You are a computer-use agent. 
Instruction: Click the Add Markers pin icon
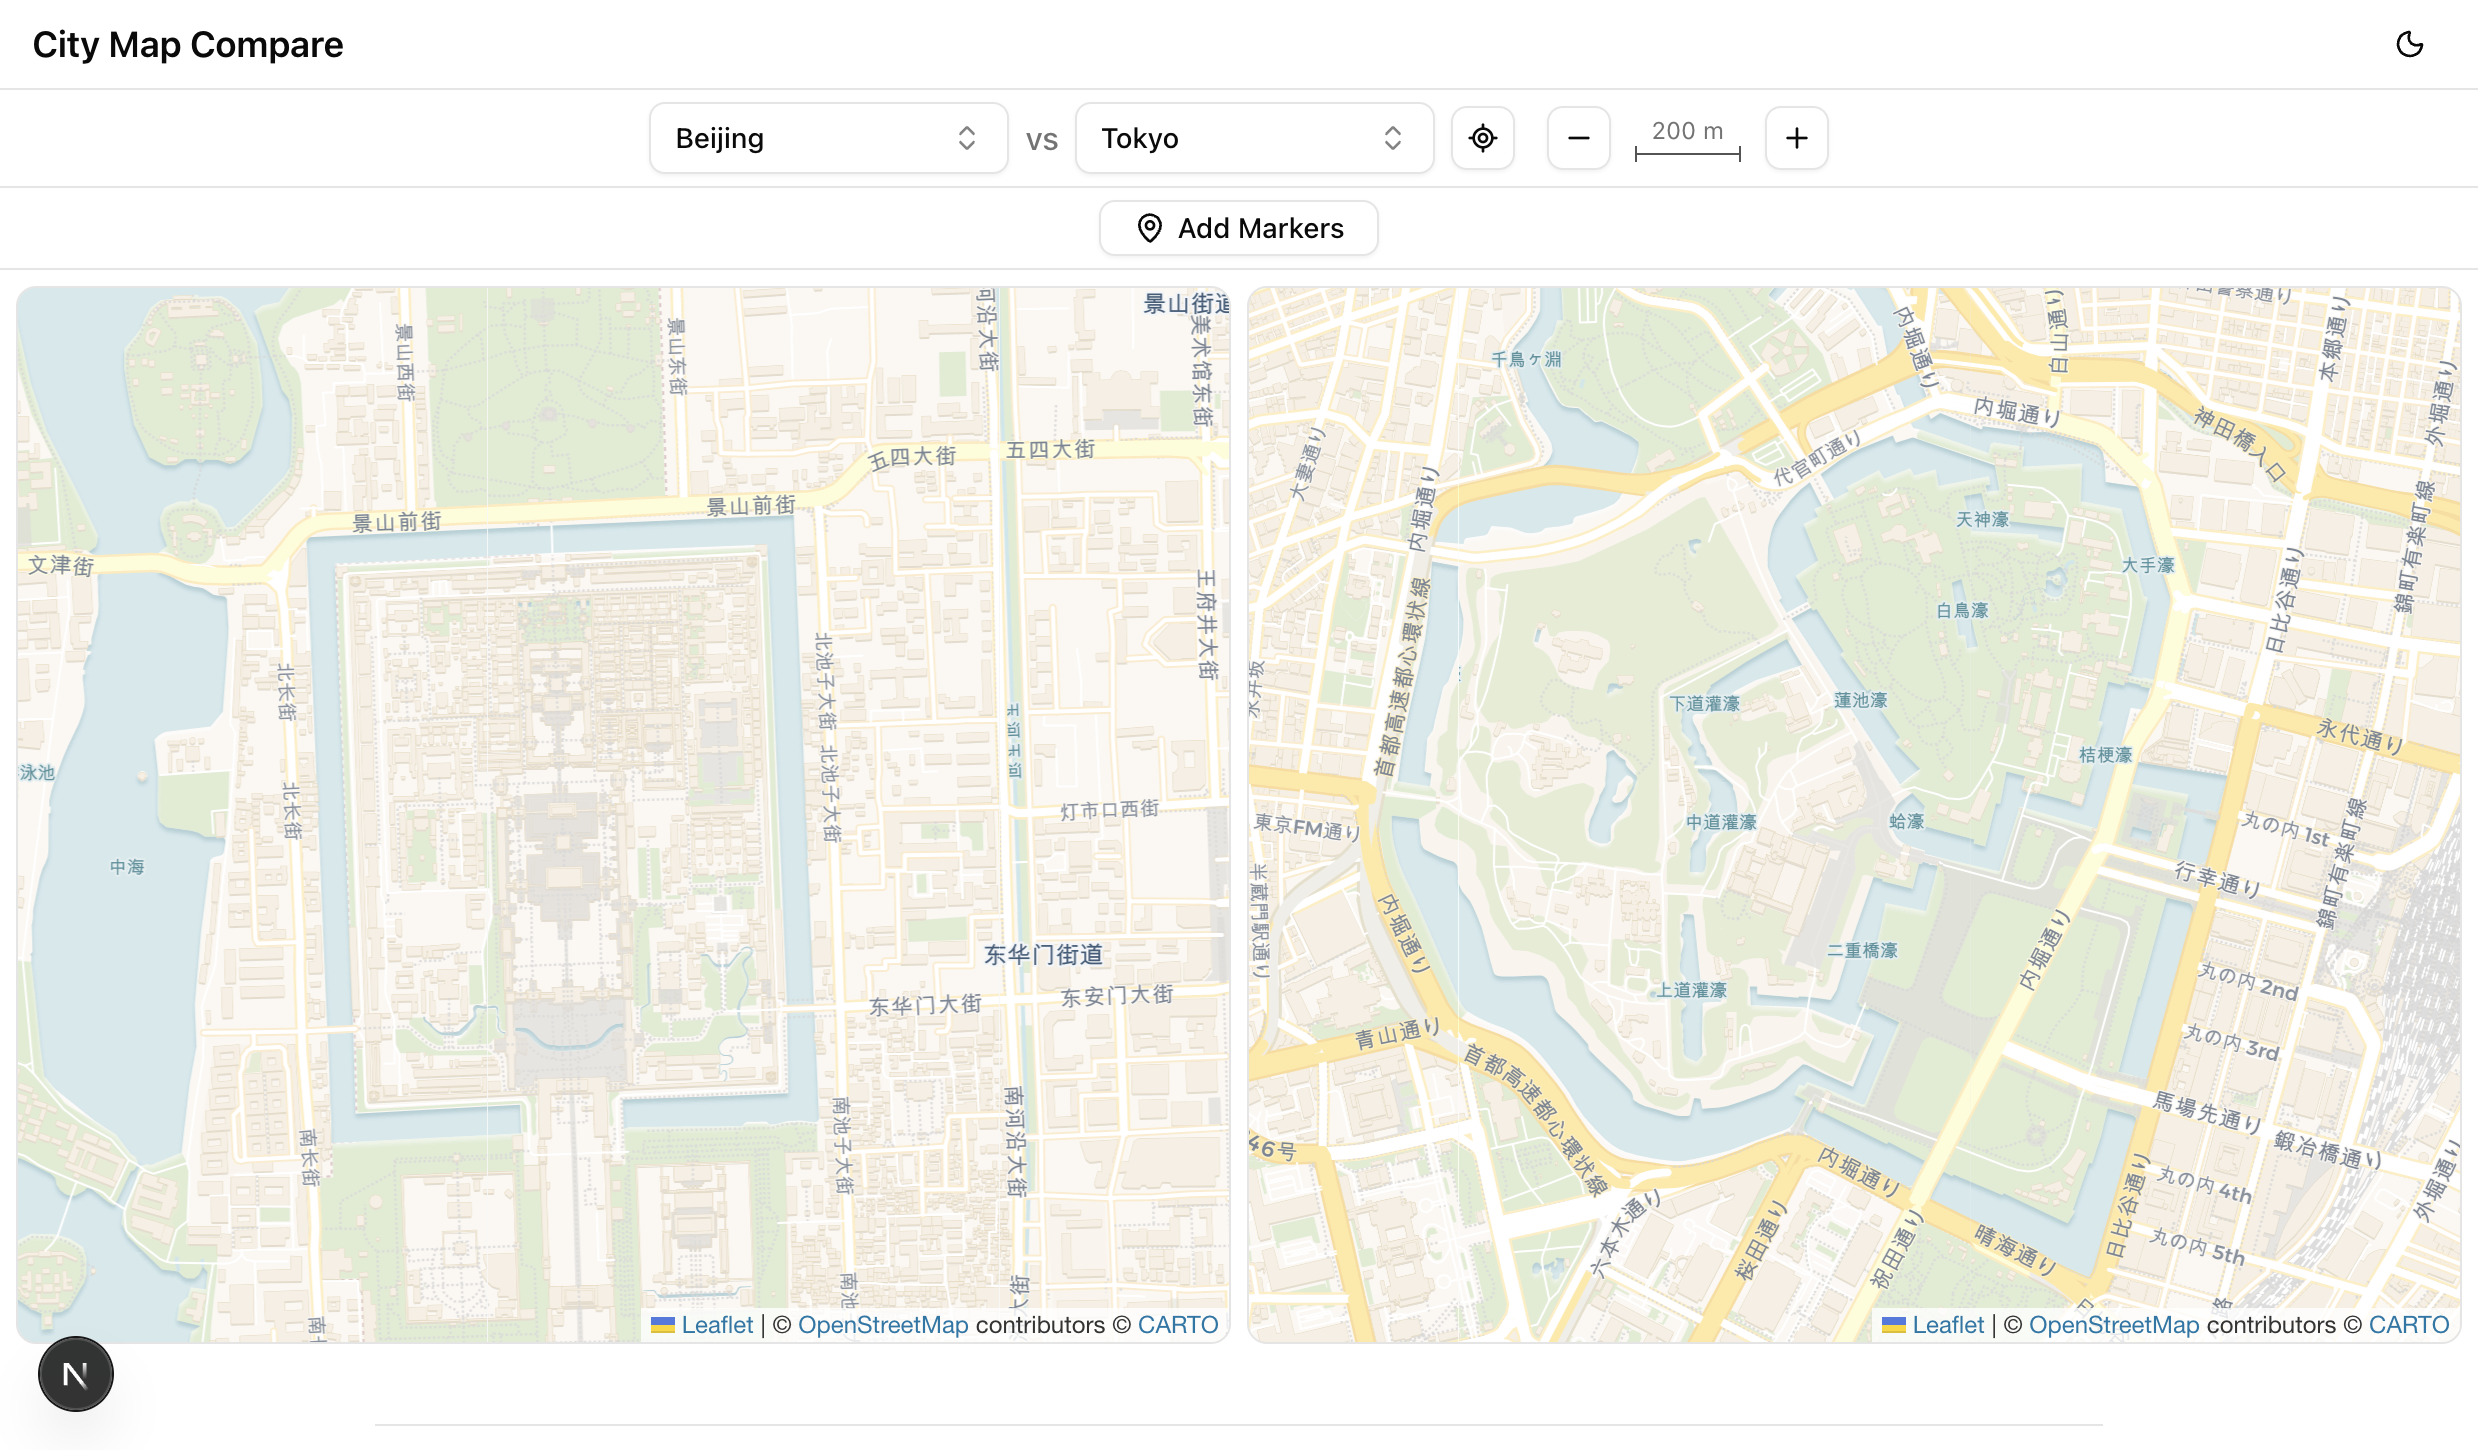tap(1150, 228)
